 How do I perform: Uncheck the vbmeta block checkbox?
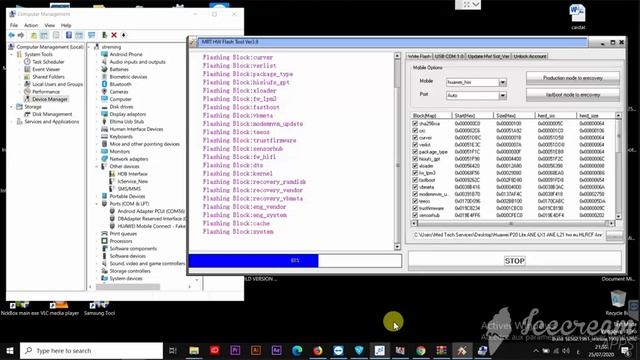point(415,187)
